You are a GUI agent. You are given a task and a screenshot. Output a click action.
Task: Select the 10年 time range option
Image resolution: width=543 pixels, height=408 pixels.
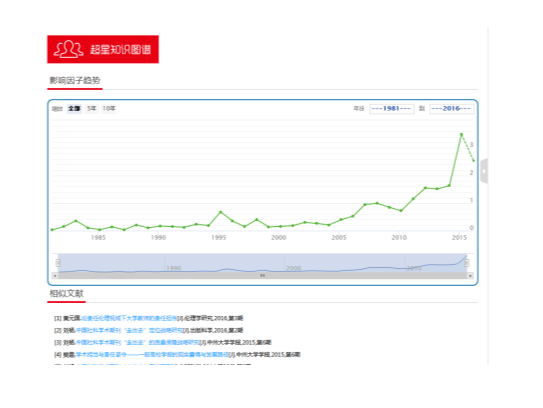[109, 108]
